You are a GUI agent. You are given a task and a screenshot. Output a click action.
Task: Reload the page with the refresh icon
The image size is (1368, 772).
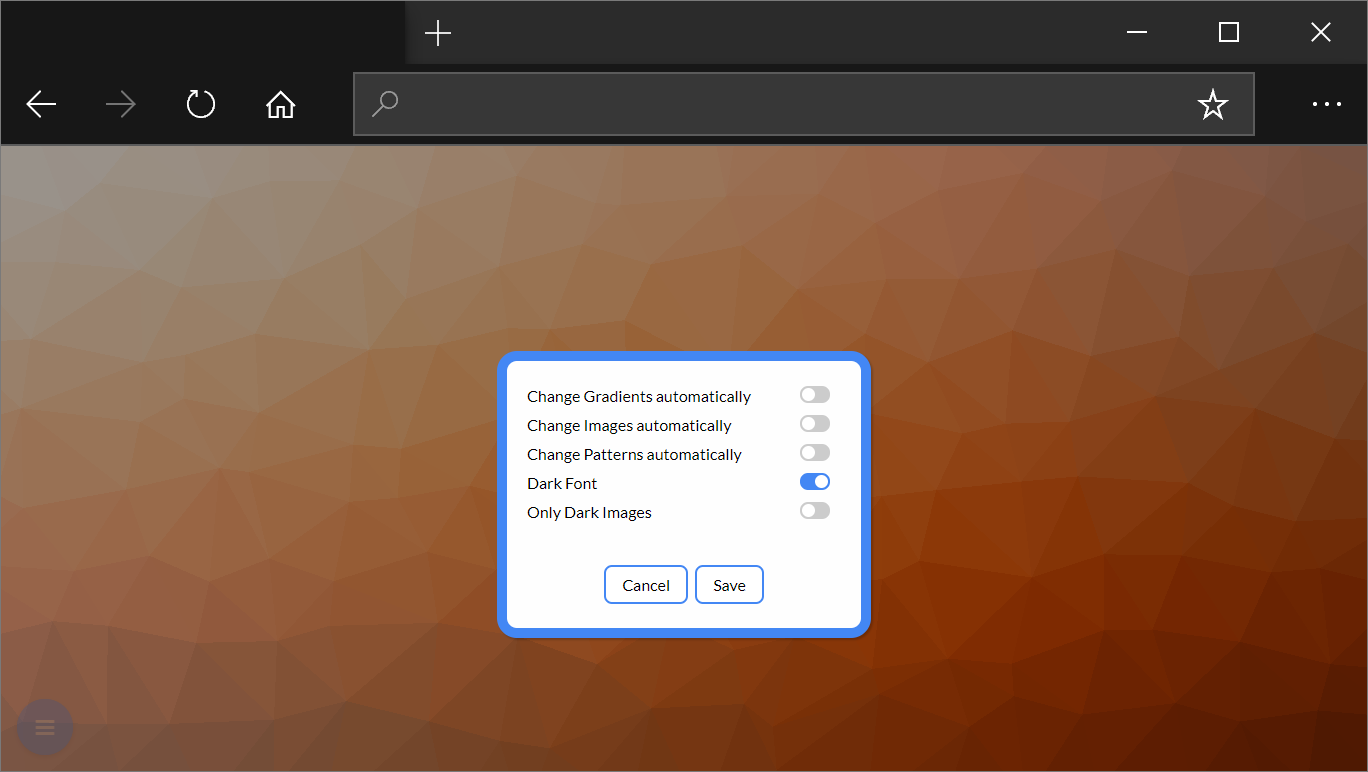(201, 104)
